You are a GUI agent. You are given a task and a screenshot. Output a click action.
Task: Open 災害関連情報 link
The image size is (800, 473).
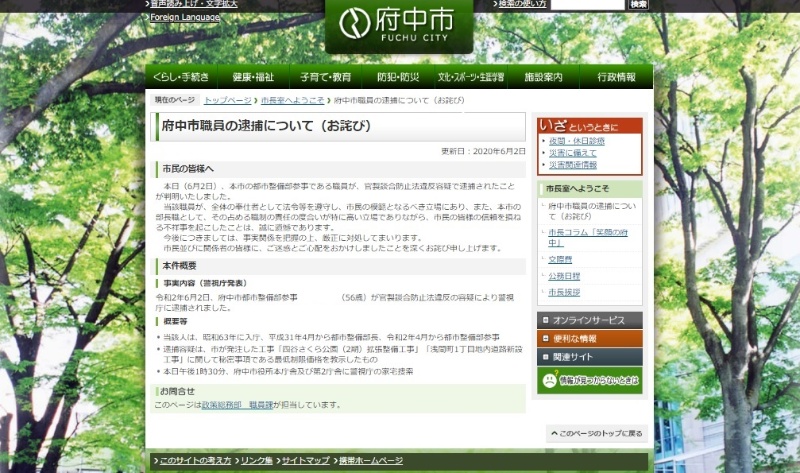point(572,165)
